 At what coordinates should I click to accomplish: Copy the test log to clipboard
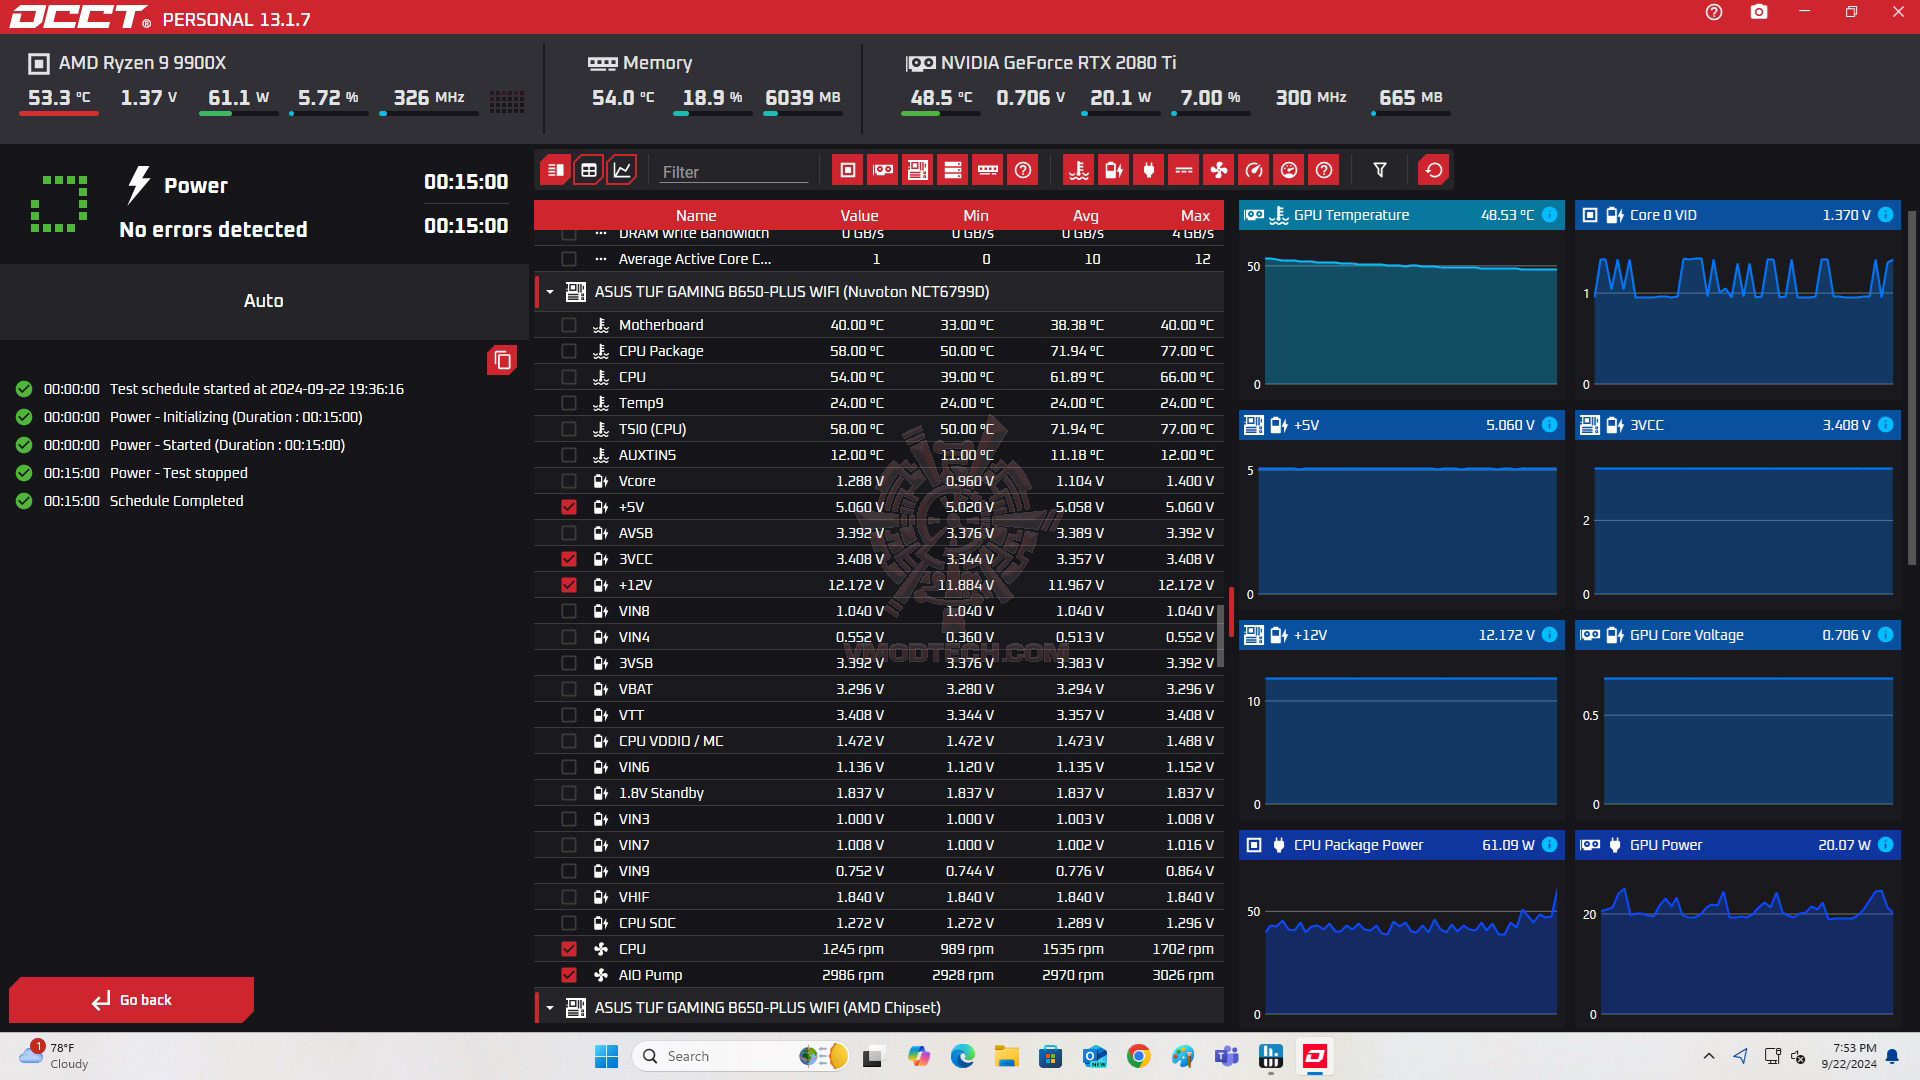pos(502,360)
